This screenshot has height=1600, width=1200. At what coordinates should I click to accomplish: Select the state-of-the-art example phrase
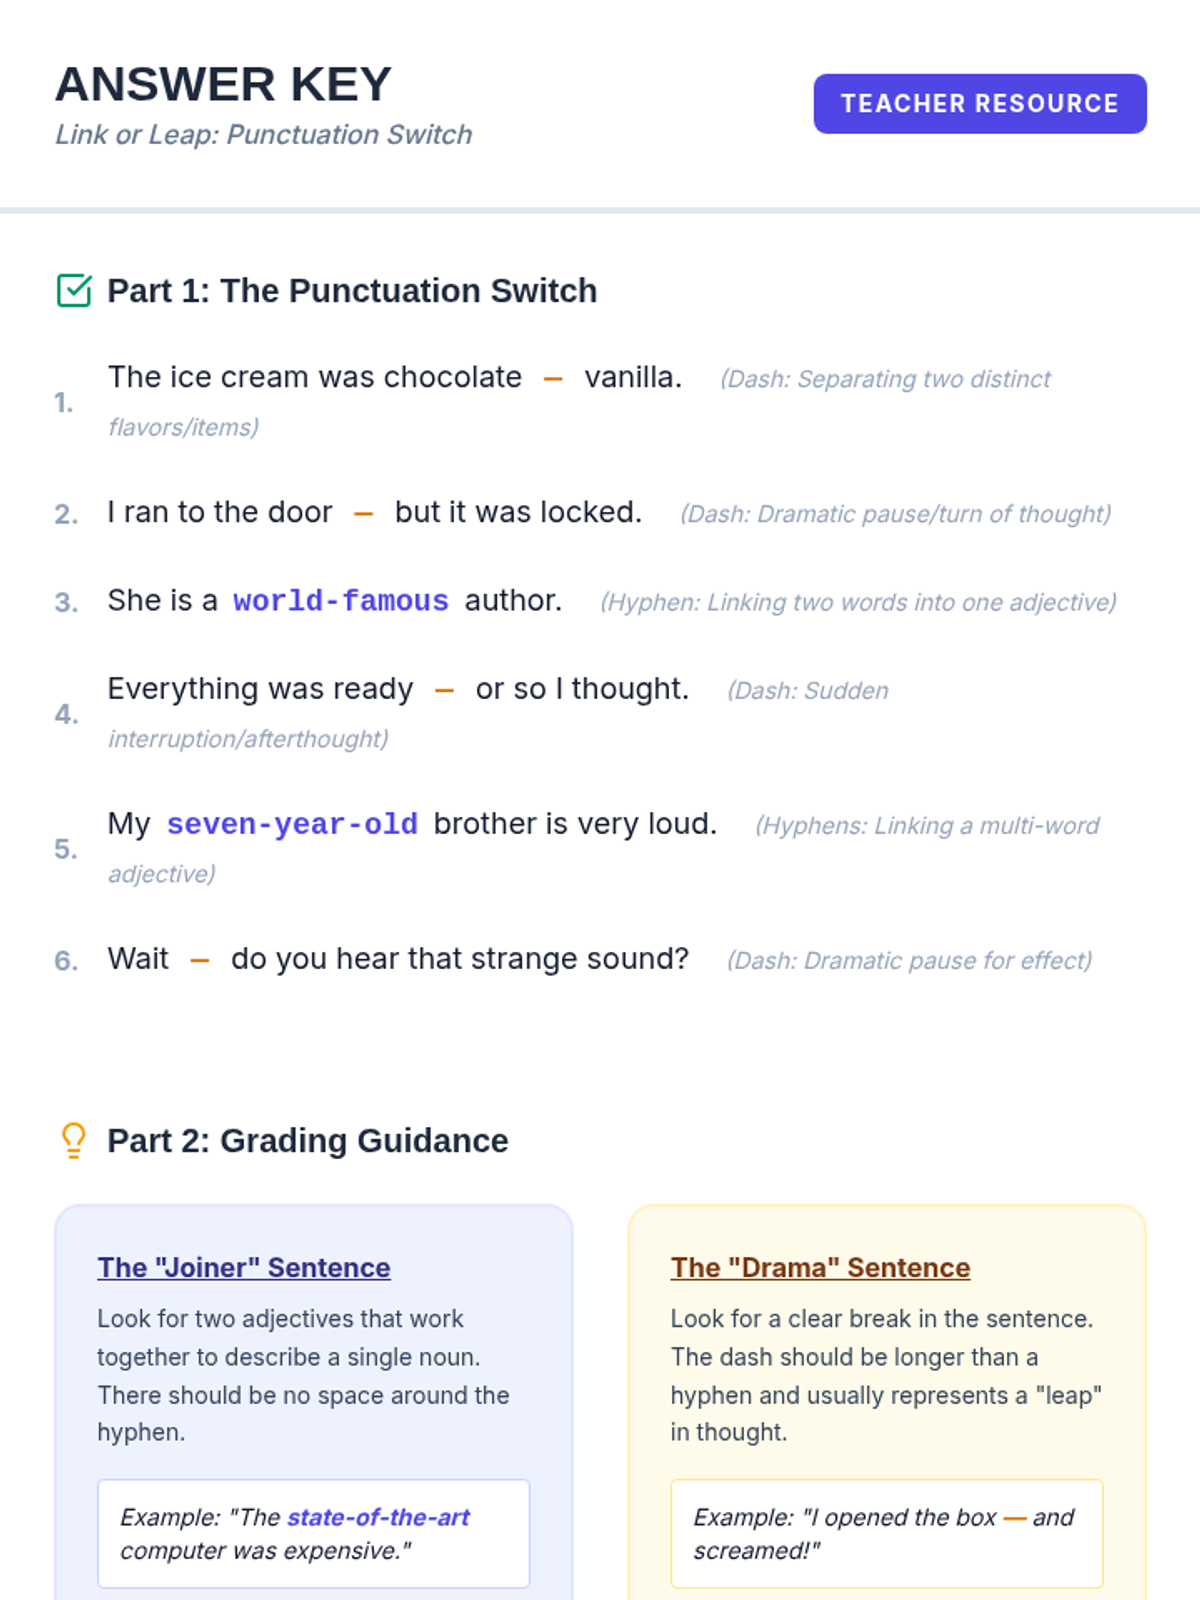378,1517
